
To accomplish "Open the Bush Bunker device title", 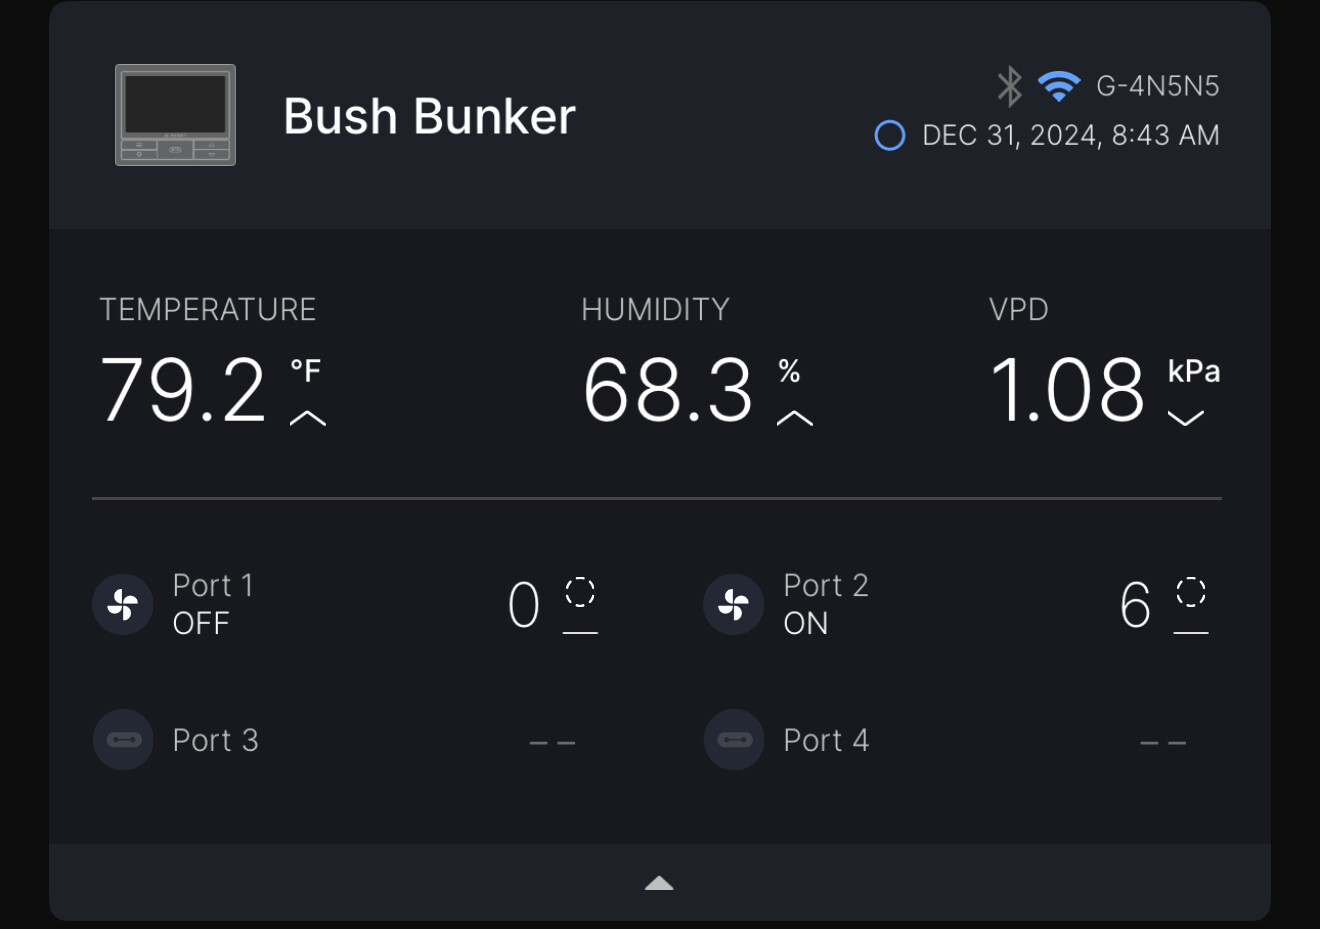I will pyautogui.click(x=429, y=116).
